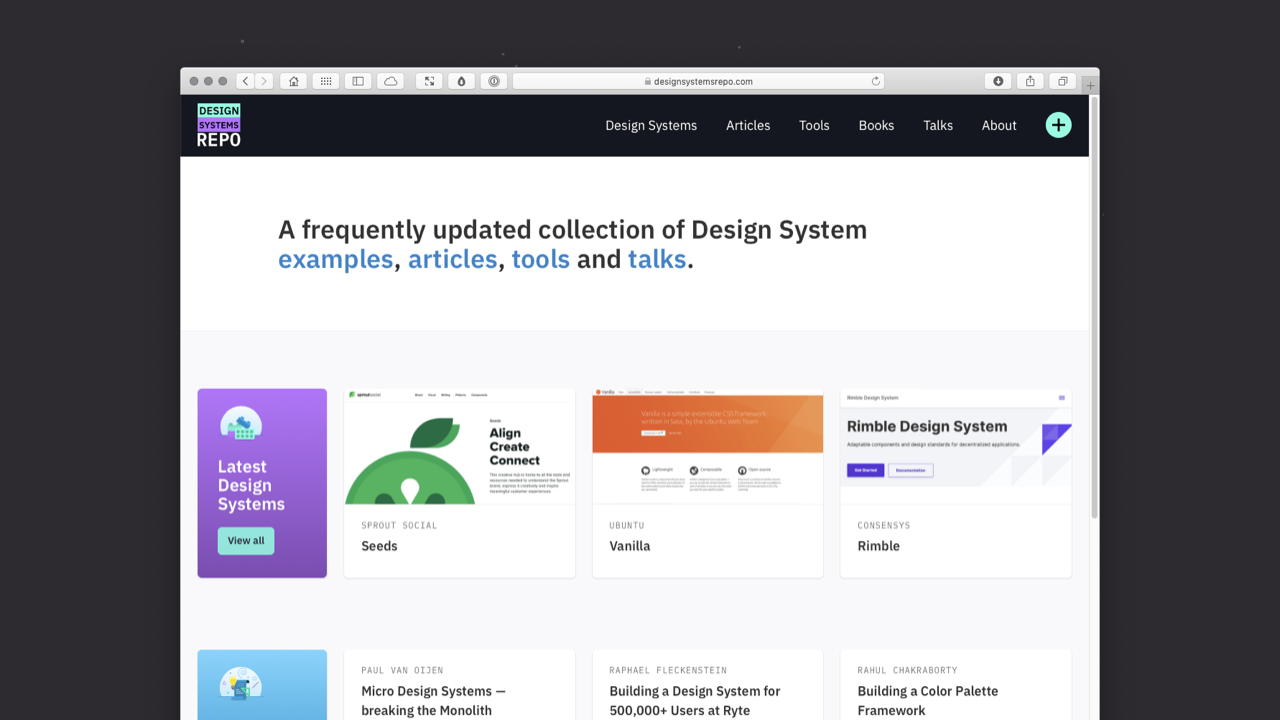Image resolution: width=1280 pixels, height=720 pixels.
Task: Open the About nav item
Action: [x=999, y=125]
